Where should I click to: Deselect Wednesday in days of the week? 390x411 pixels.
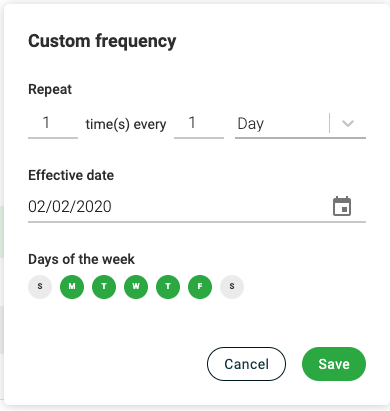pyautogui.click(x=136, y=287)
